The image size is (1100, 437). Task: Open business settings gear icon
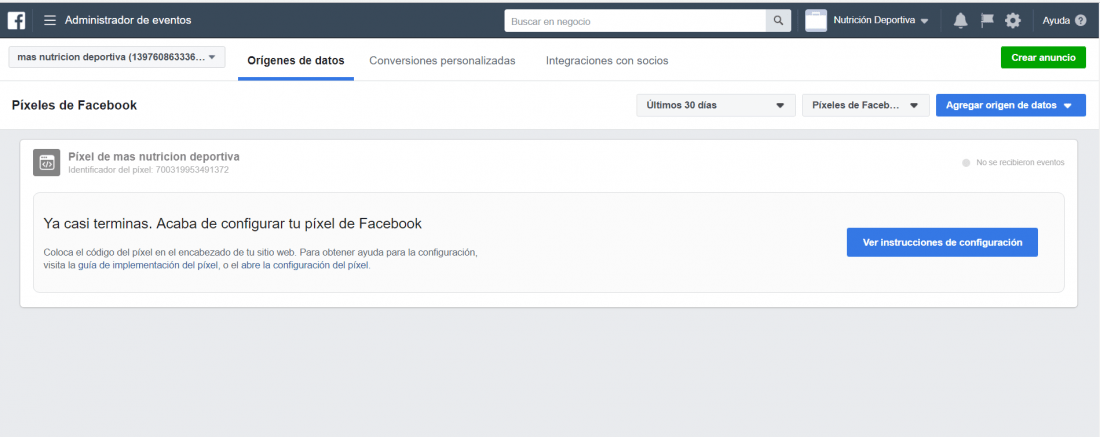[x=1012, y=21]
